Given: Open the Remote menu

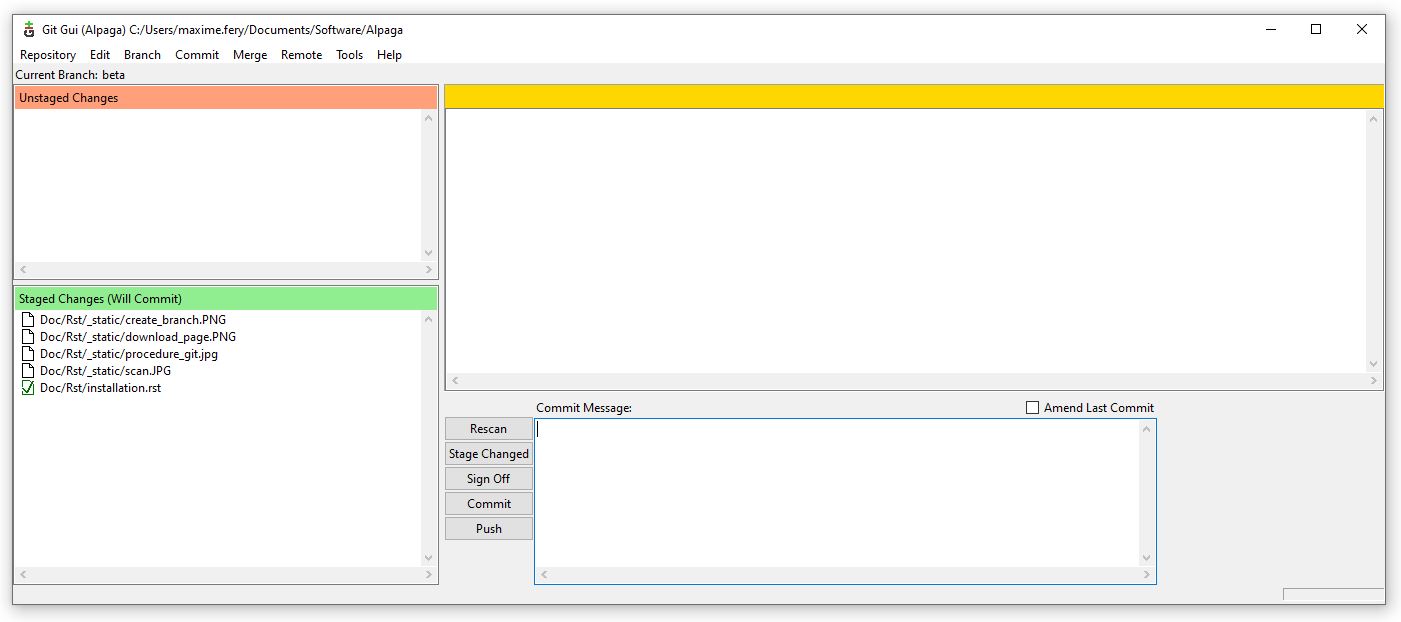Looking at the screenshot, I should point(301,55).
